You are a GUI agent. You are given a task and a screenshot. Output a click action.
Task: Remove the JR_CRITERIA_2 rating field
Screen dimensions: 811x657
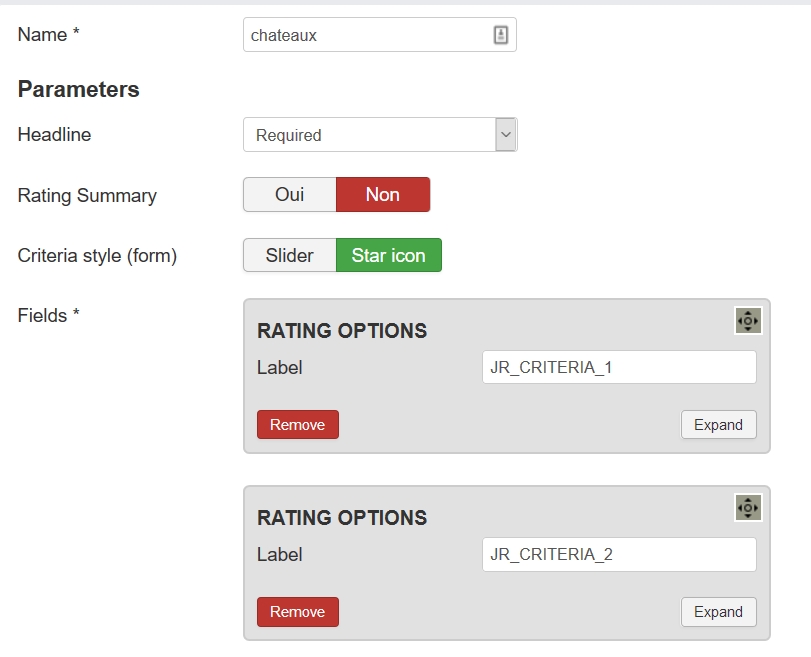tap(298, 612)
